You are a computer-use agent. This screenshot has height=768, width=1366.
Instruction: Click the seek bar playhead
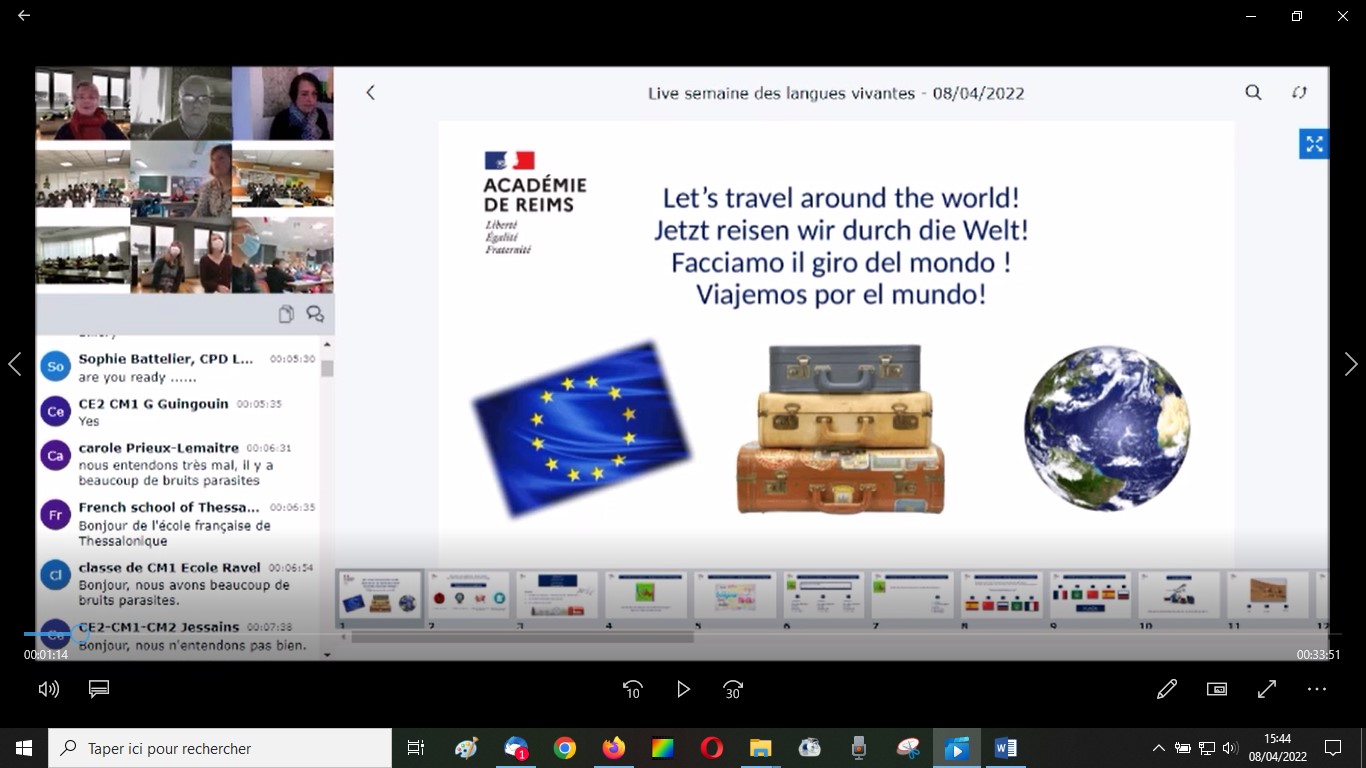pos(80,634)
